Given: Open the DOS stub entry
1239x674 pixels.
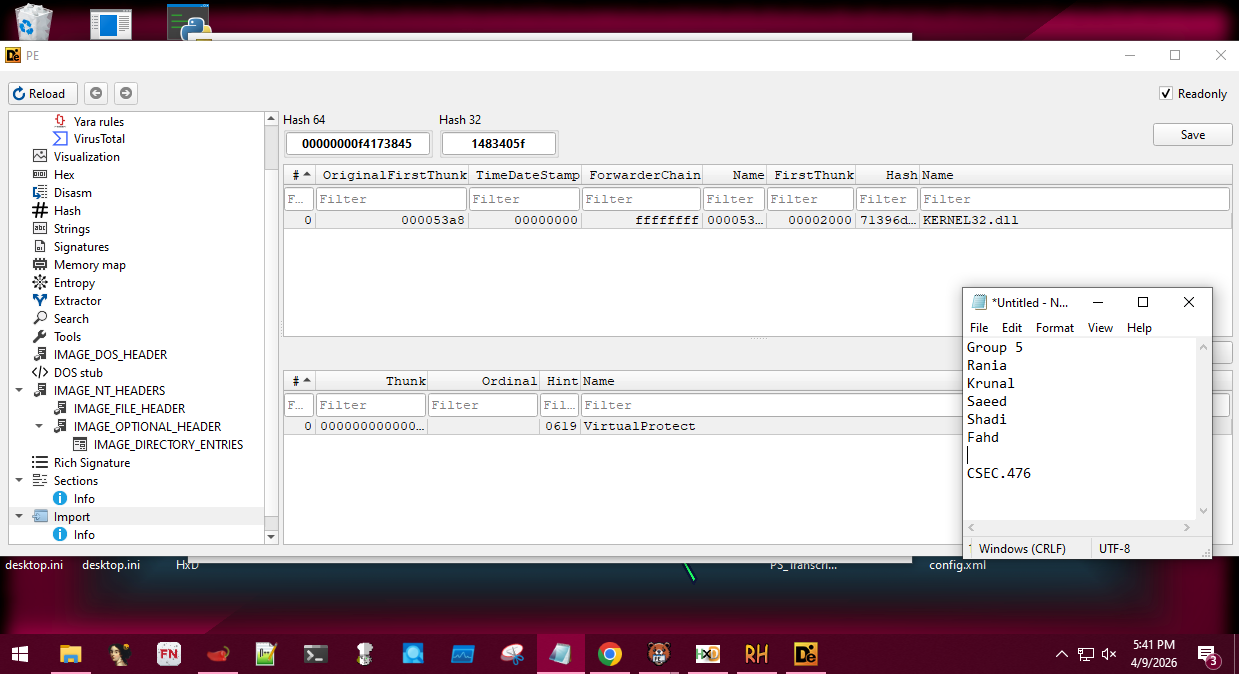Looking at the screenshot, I should 78,373.
